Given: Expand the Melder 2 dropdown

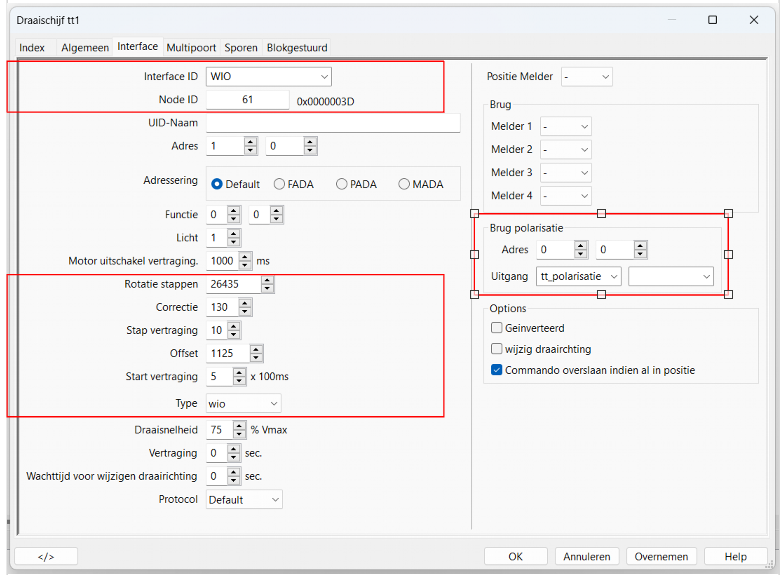Looking at the screenshot, I should (x=566, y=149).
